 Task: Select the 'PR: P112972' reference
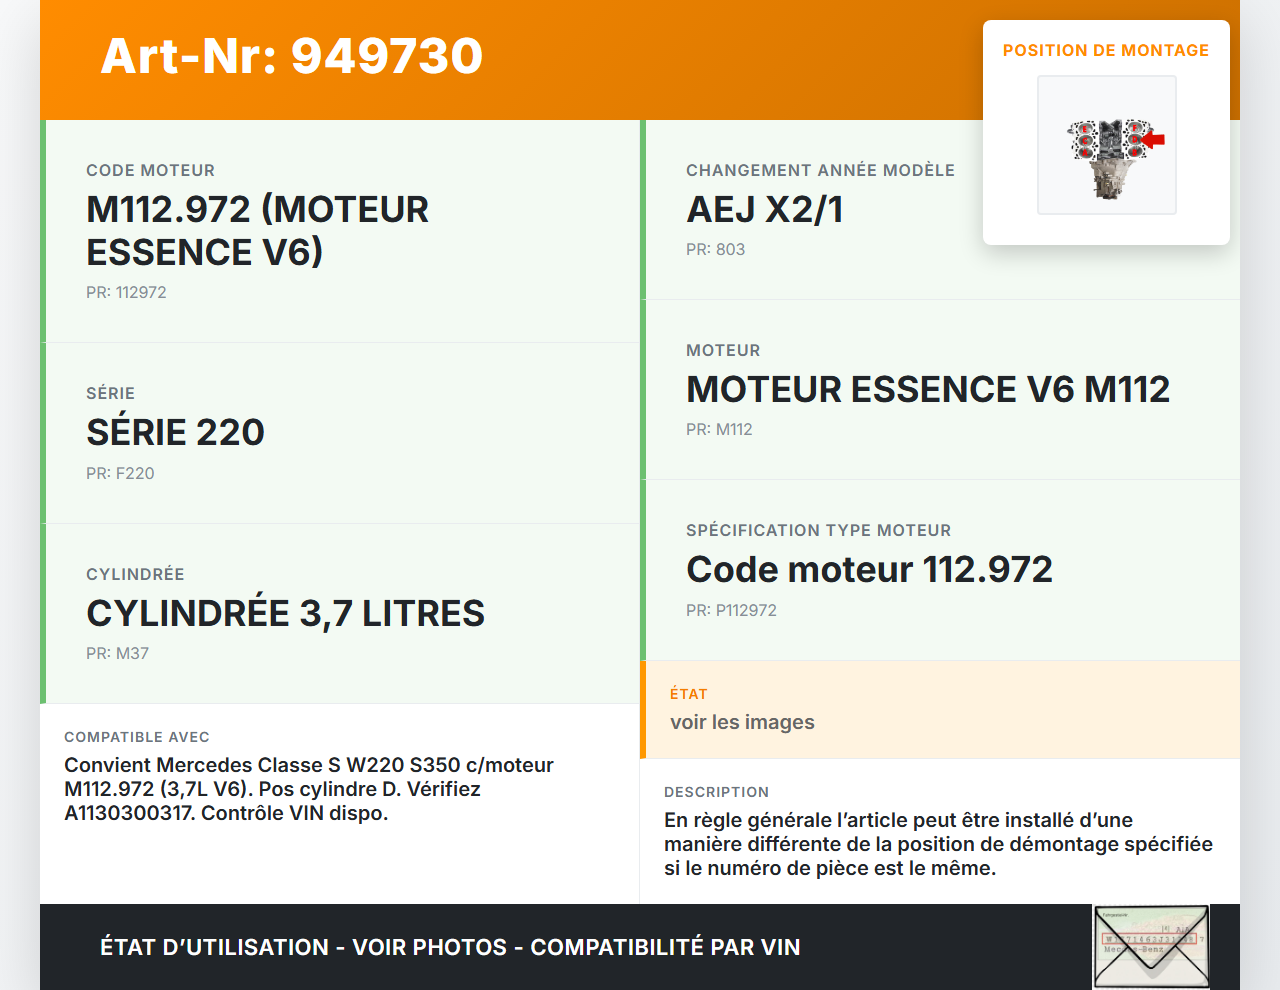point(731,611)
